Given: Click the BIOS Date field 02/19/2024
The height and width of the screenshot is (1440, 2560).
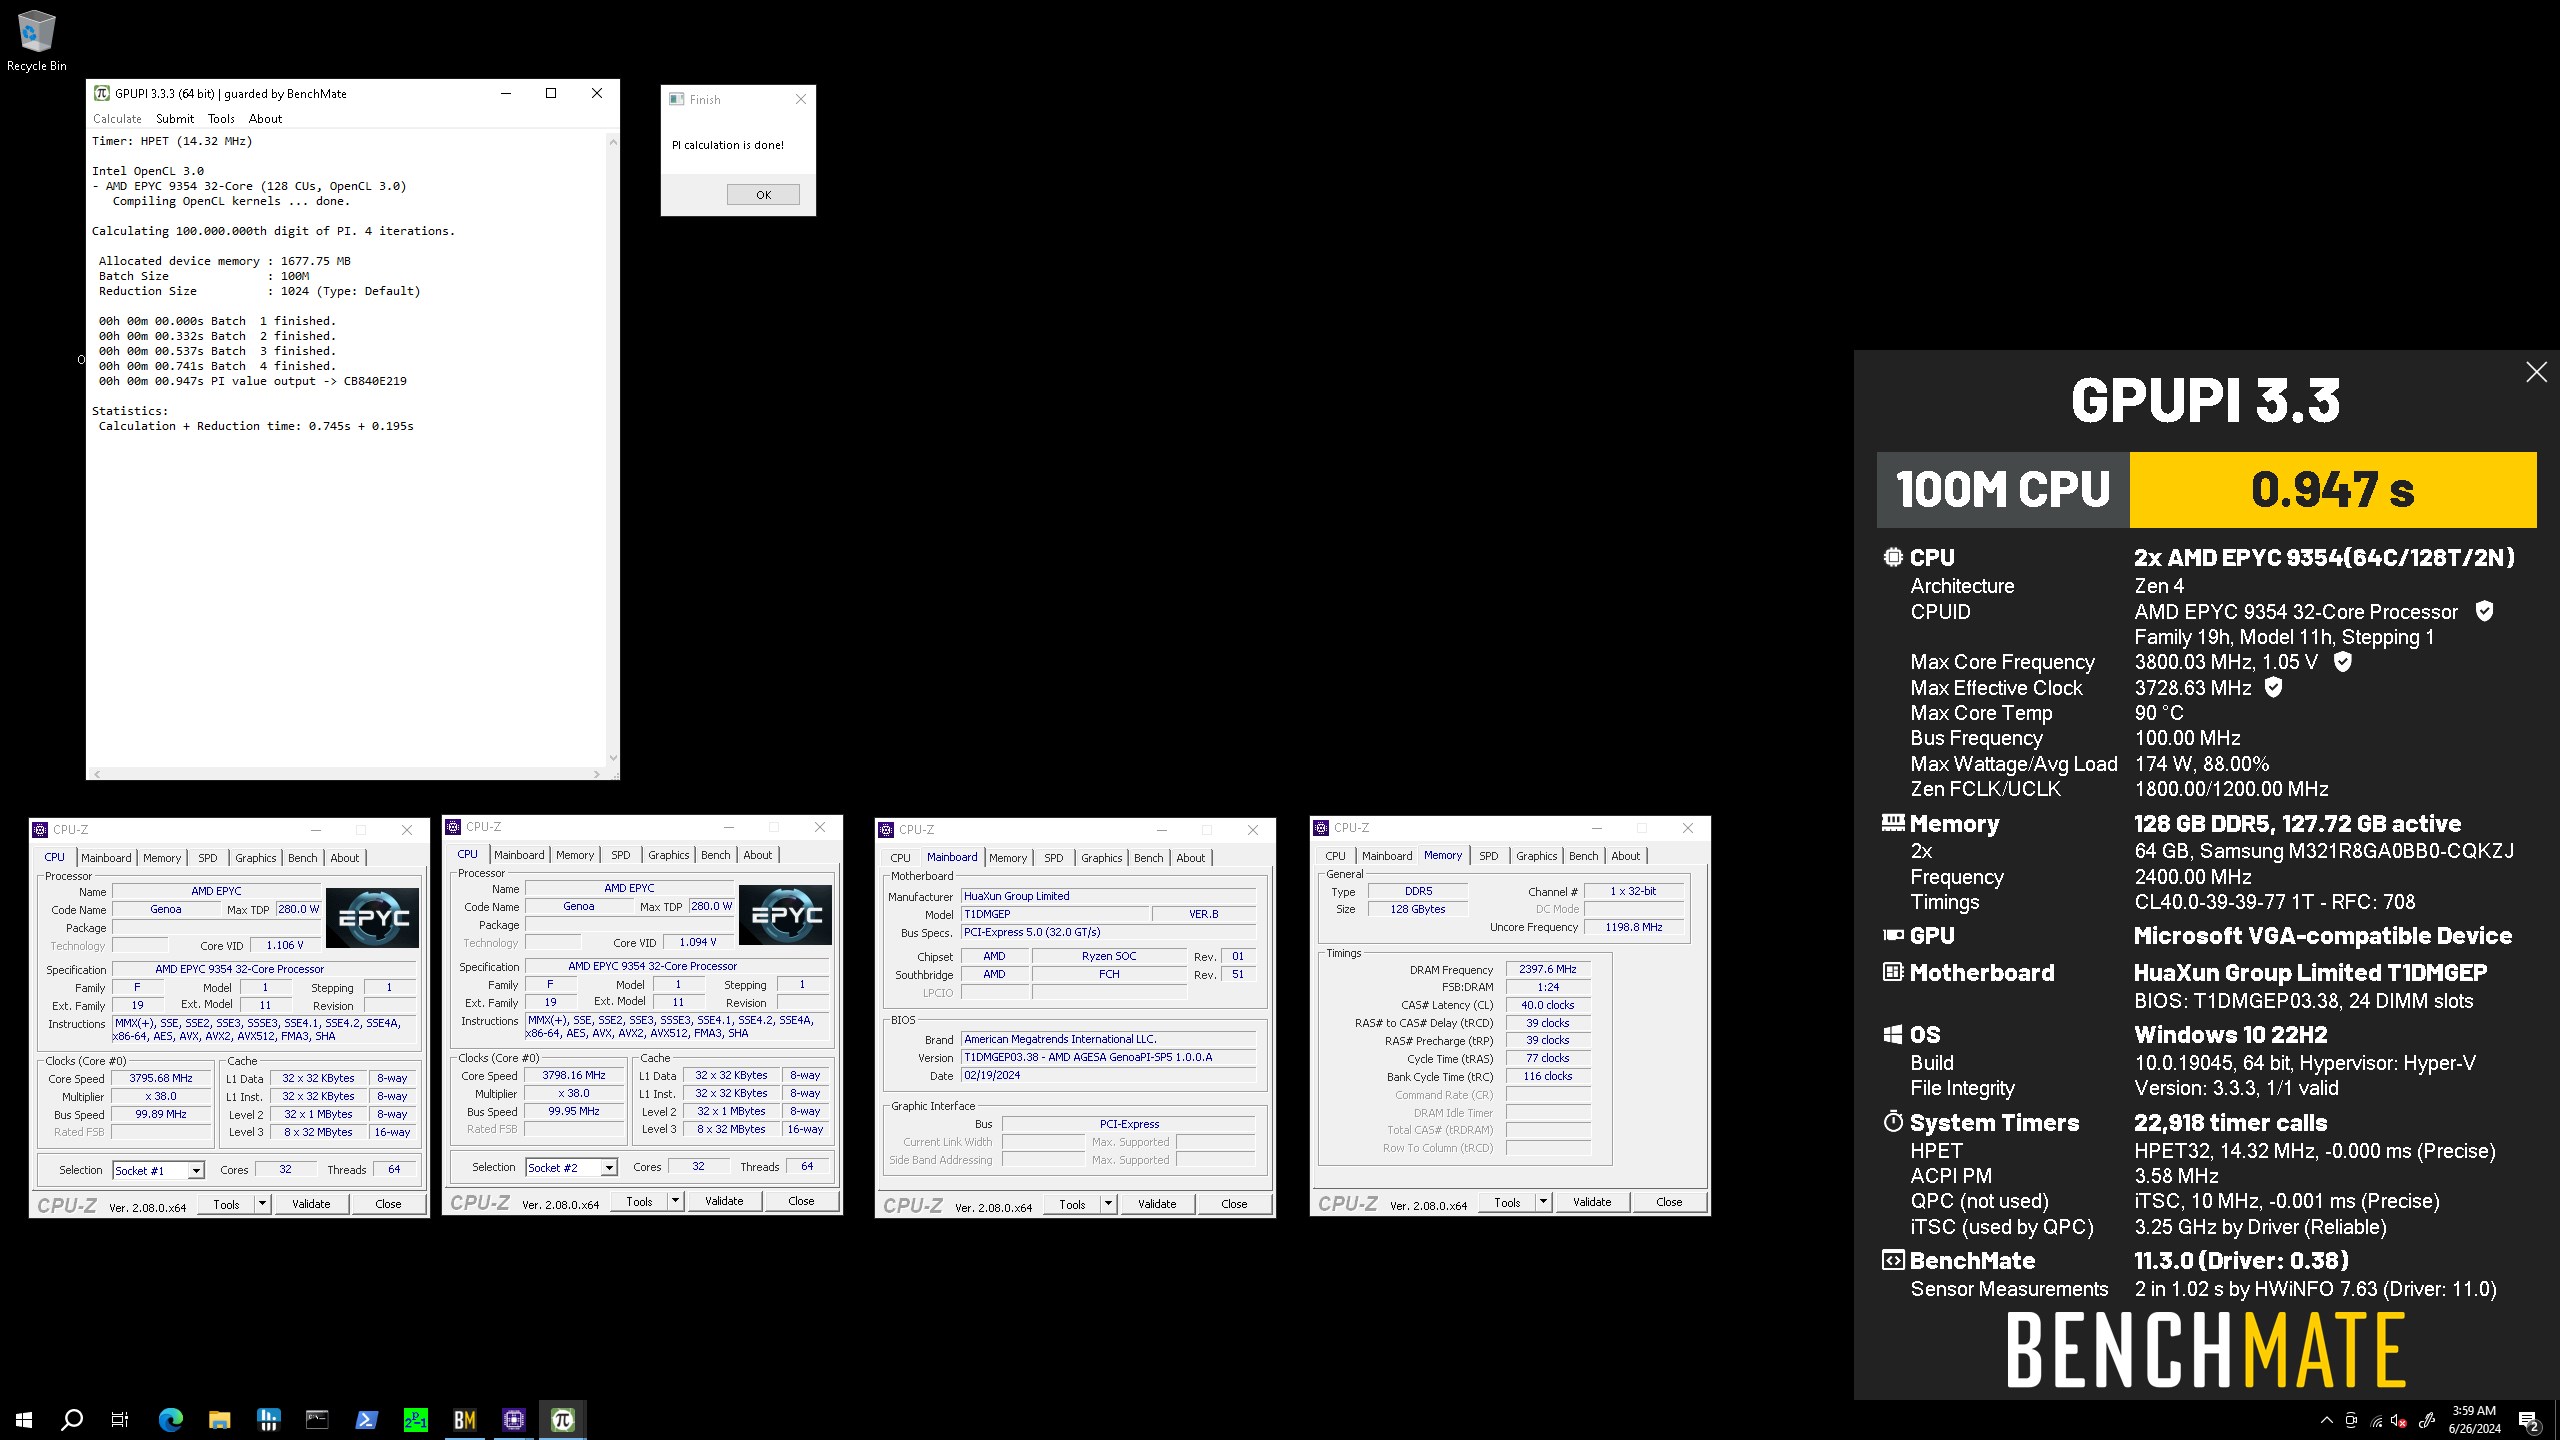Looking at the screenshot, I should 1108,1075.
